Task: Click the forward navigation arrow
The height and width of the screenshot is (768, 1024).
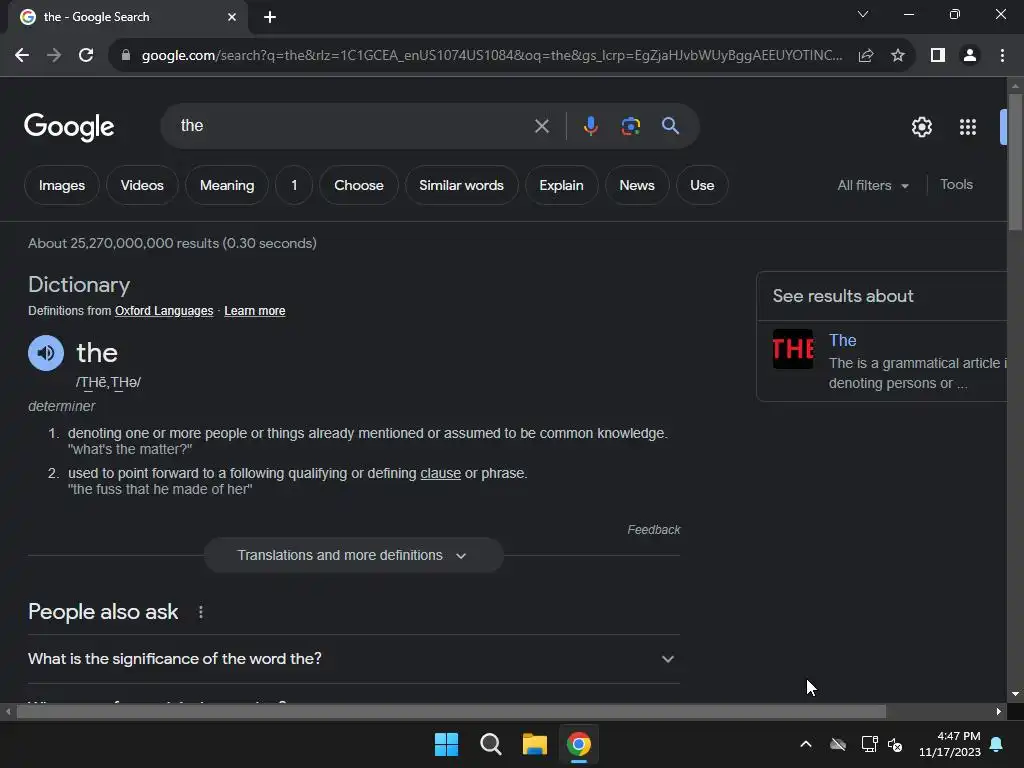Action: [54, 56]
